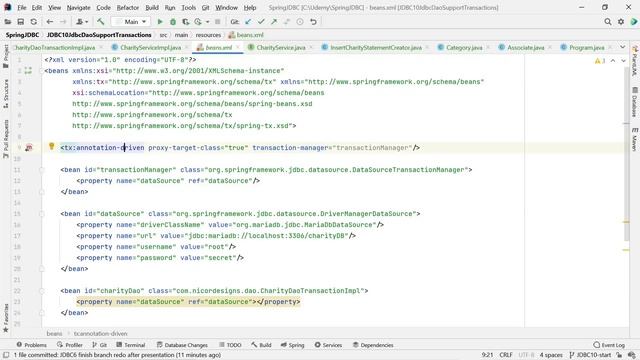640x360 pixels.
Task: Switch to CharityServiceImpl.java tab
Action: [150, 47]
